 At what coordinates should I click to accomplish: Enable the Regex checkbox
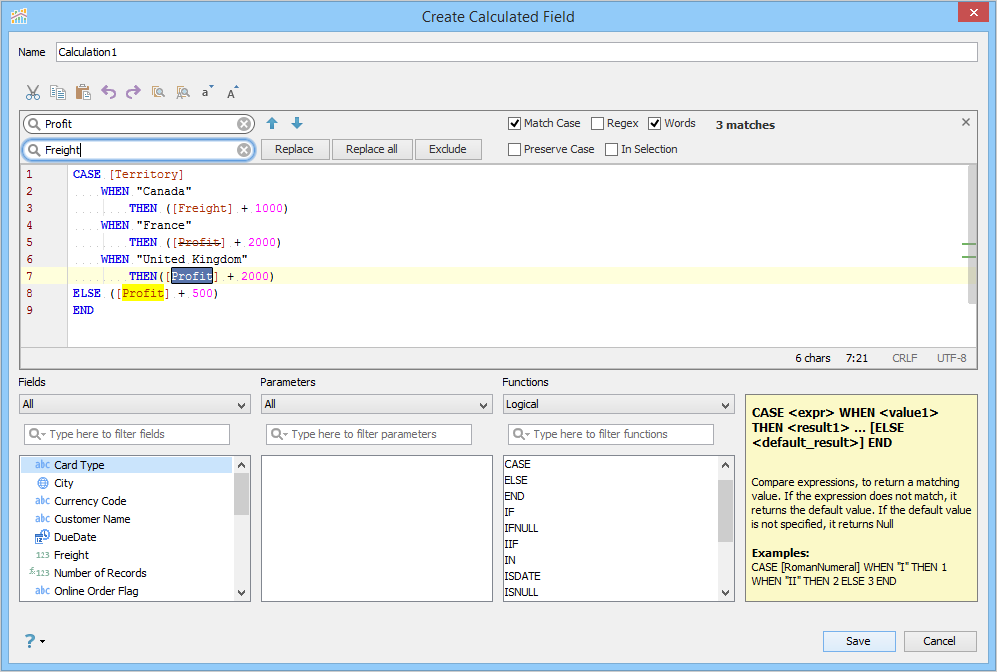pyautogui.click(x=597, y=123)
